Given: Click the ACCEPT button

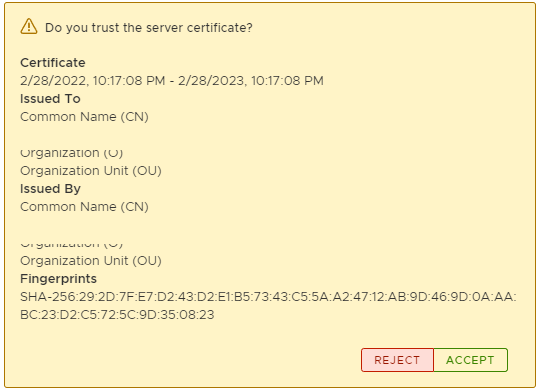Looking at the screenshot, I should point(470,360).
